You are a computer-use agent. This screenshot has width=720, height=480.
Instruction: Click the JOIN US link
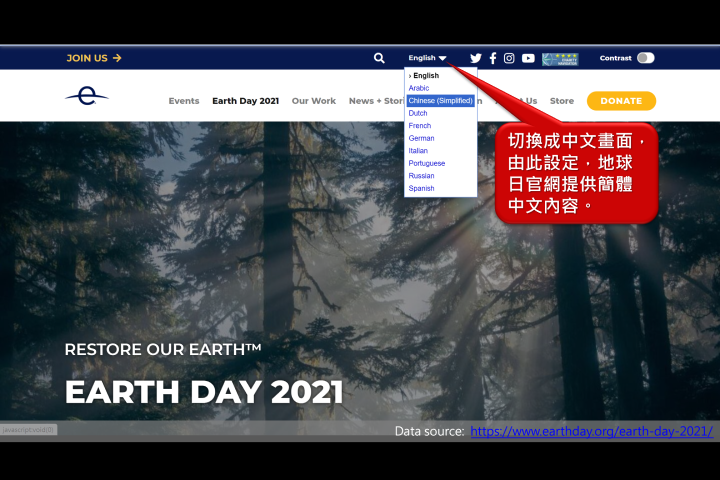tap(94, 58)
